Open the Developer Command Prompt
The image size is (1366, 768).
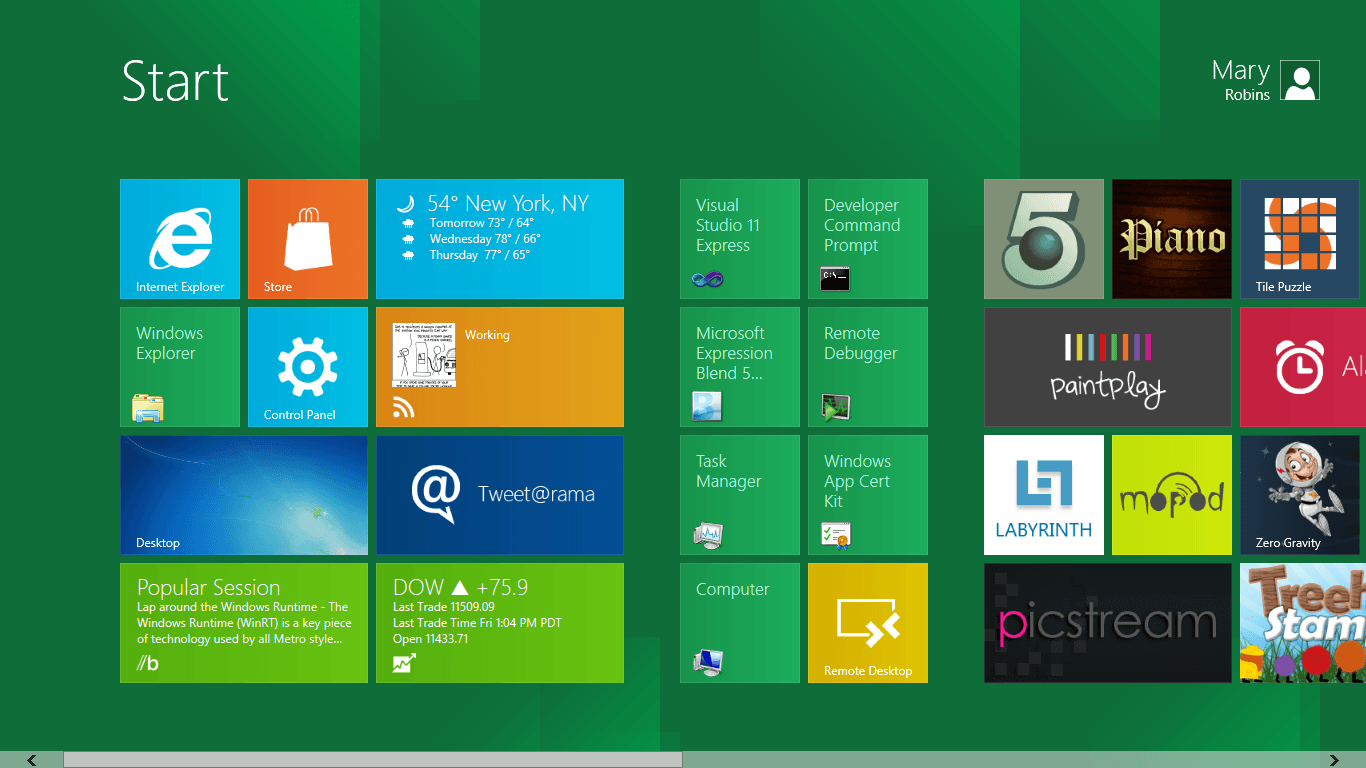tap(867, 239)
